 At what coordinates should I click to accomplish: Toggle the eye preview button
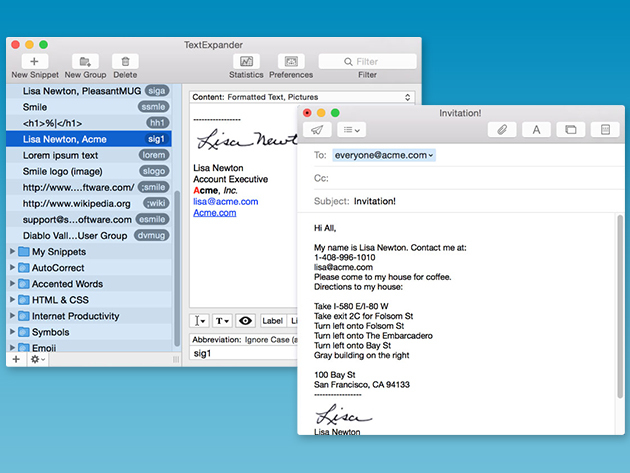click(x=246, y=321)
